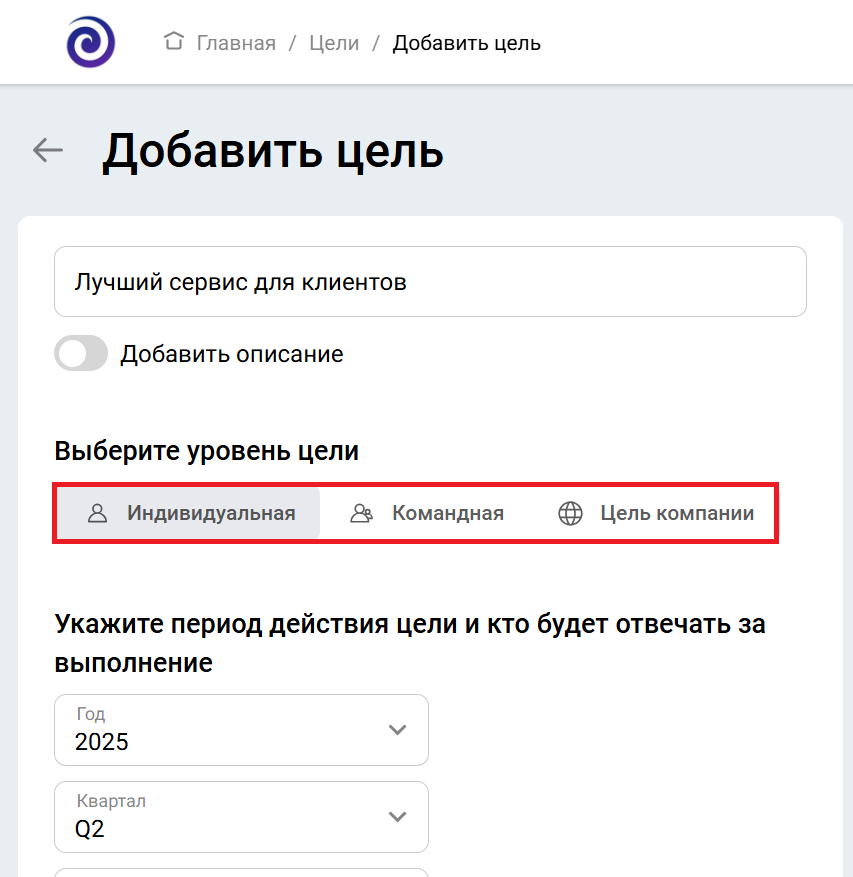Click the two-people icon on Командная
The width and height of the screenshot is (853, 877).
pyautogui.click(x=360, y=513)
